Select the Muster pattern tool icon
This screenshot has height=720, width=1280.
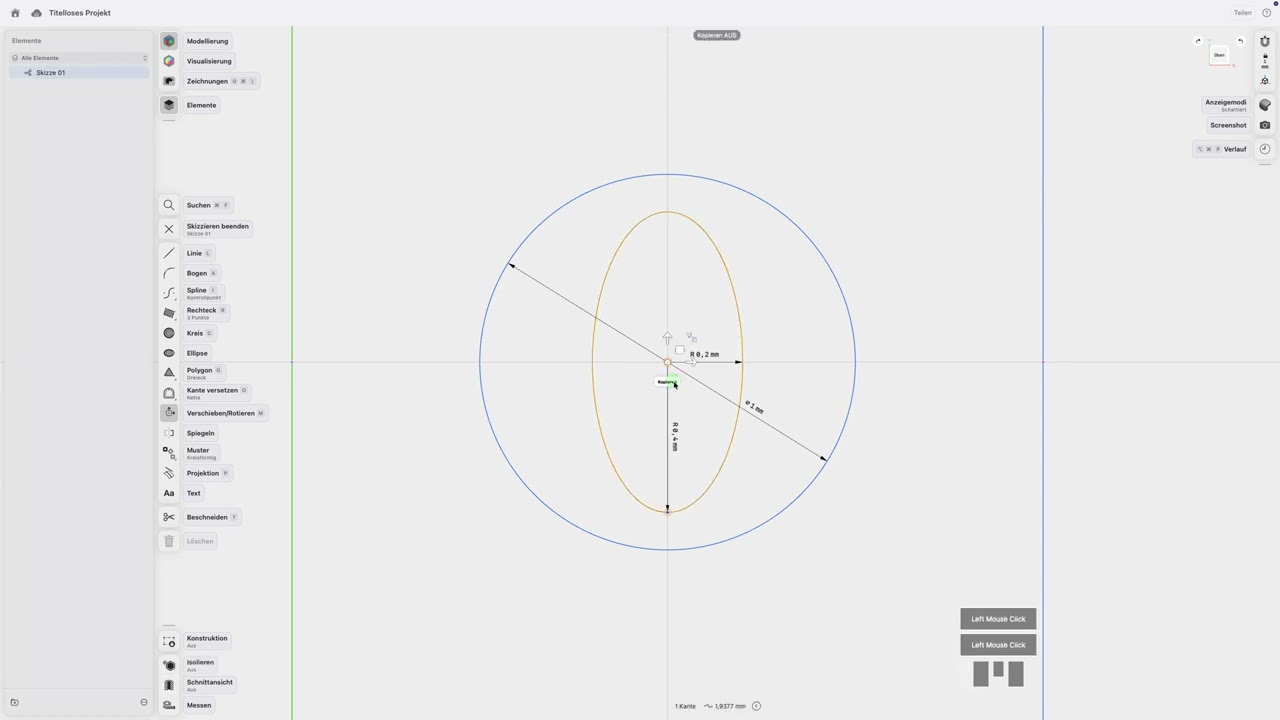[x=169, y=453]
